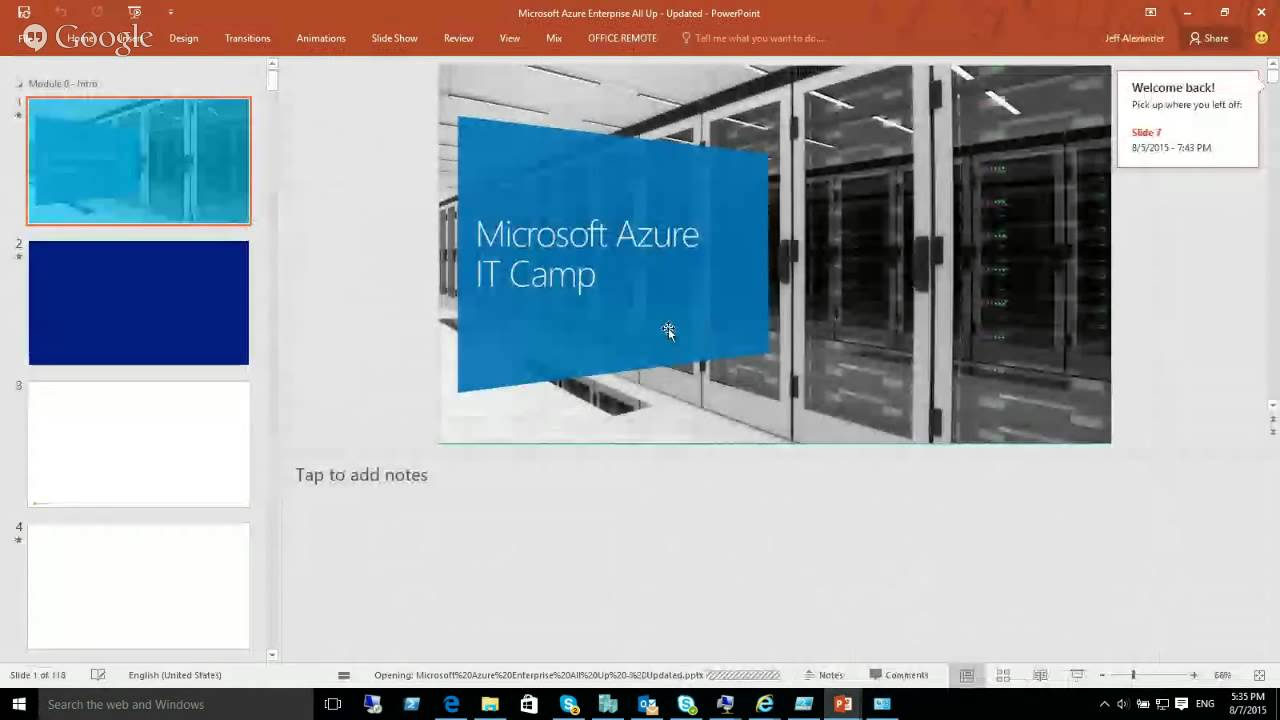The image size is (1280, 720).
Task: Click slide editor scroll down arrow
Action: pyautogui.click(x=1273, y=405)
